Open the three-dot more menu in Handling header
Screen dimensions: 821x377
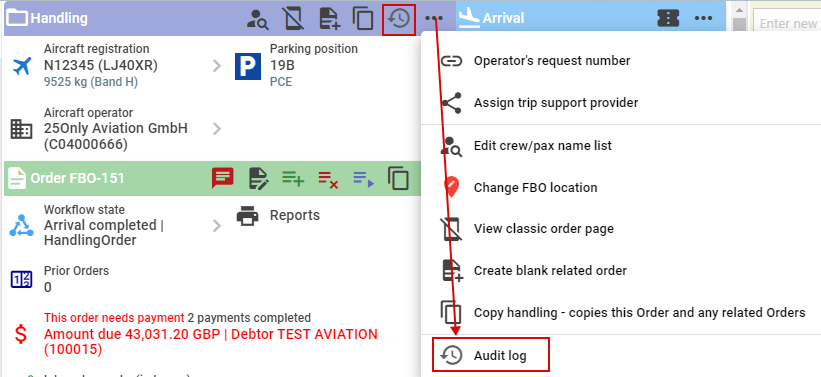[x=434, y=18]
